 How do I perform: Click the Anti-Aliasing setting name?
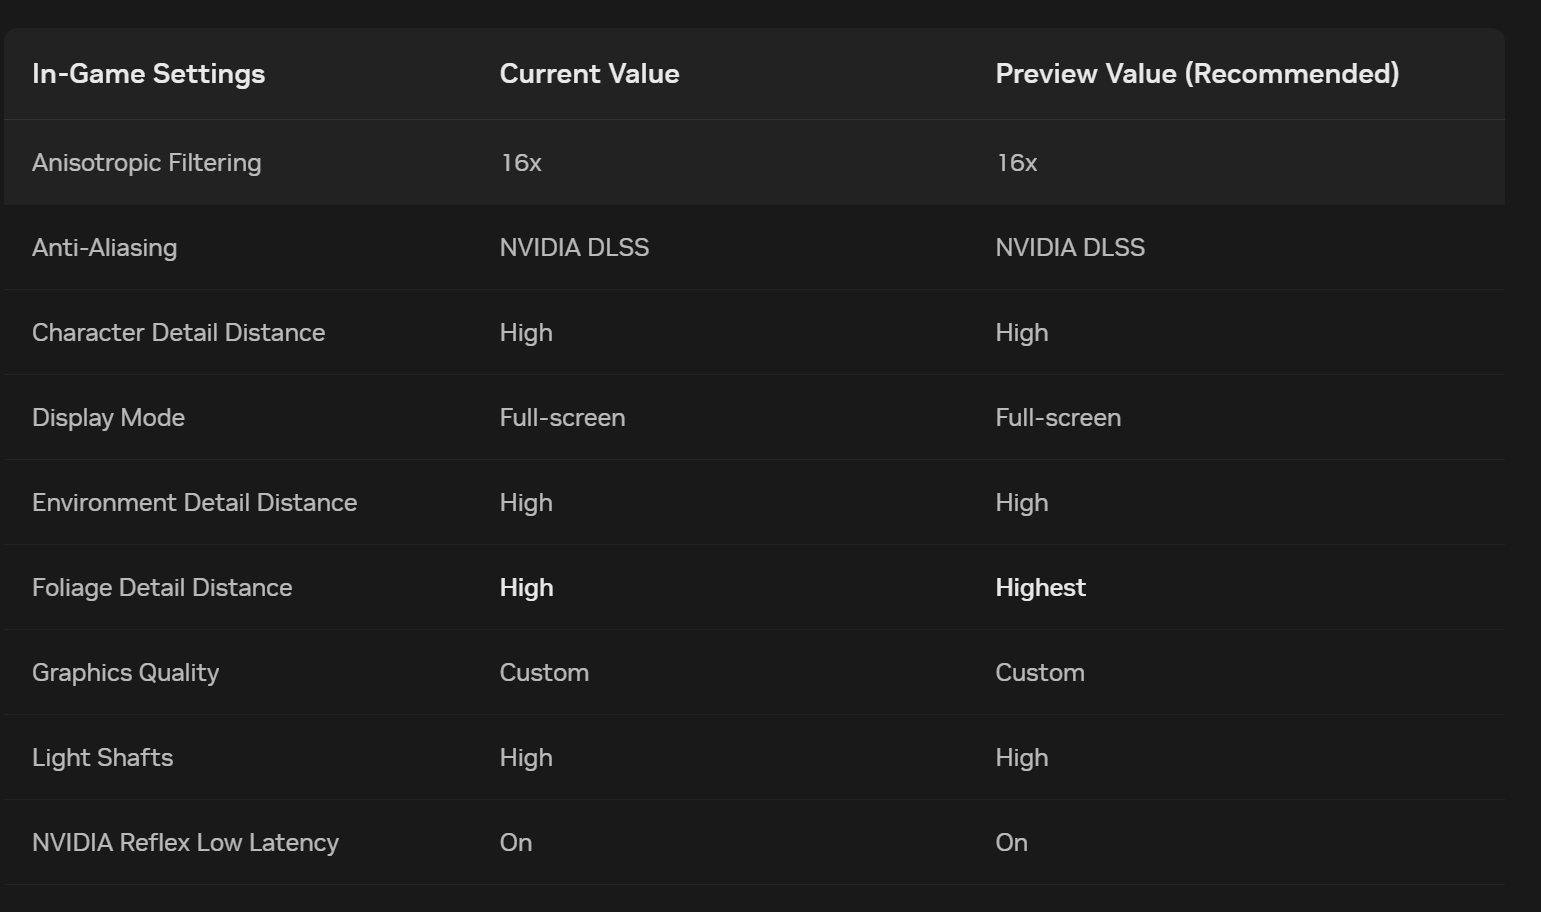(x=104, y=248)
